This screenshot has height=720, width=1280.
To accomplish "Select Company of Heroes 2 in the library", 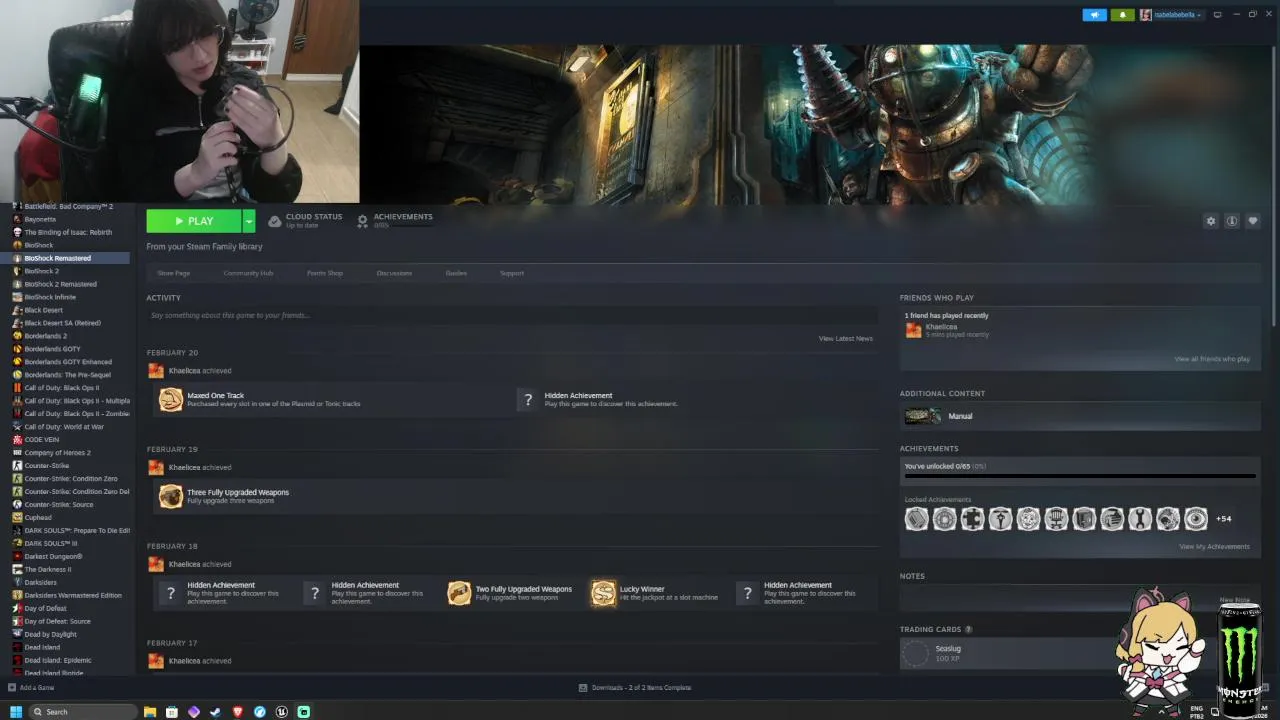I will [x=57, y=453].
